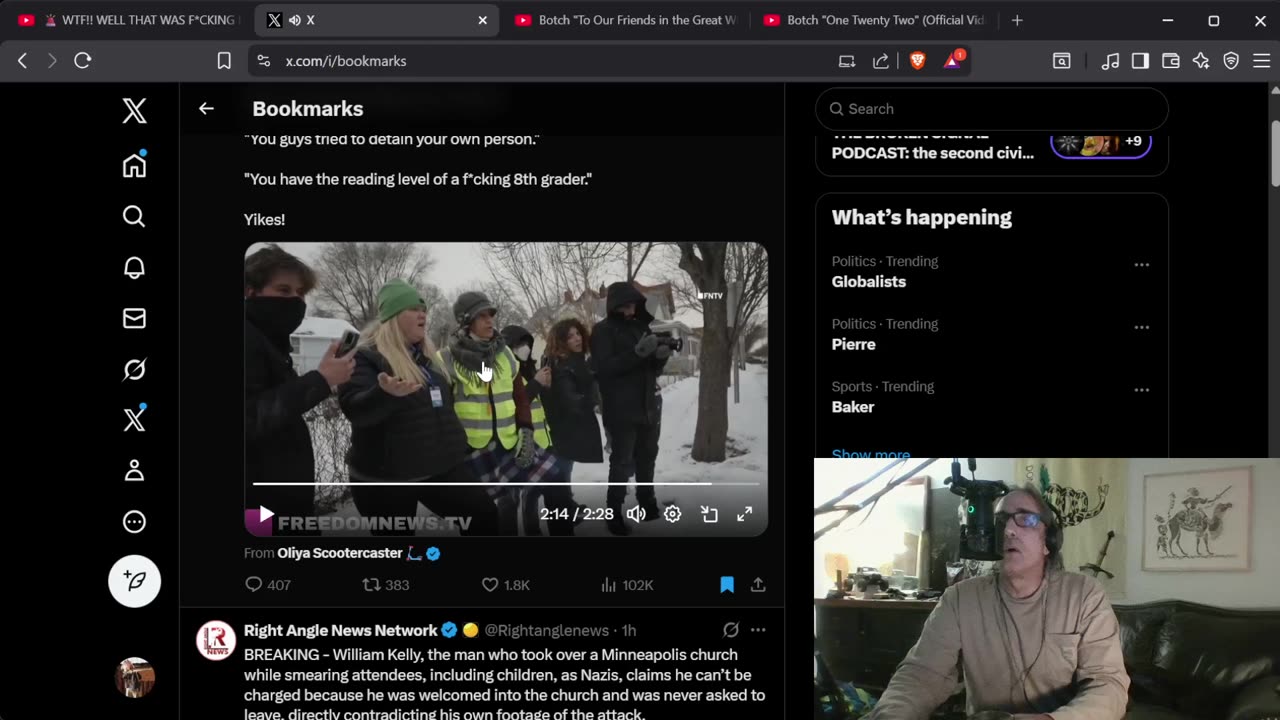Open more options for Globalists trend
The image size is (1280, 720).
tap(1142, 265)
